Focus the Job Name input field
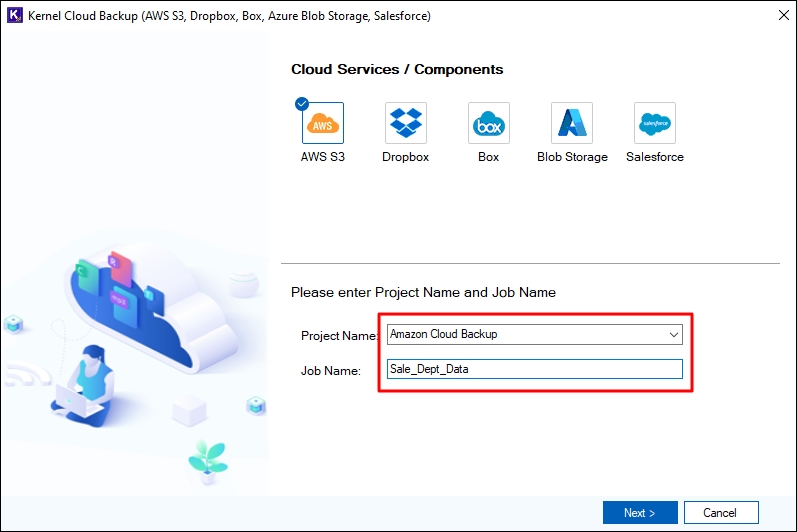This screenshot has height=532, width=797. (535, 369)
